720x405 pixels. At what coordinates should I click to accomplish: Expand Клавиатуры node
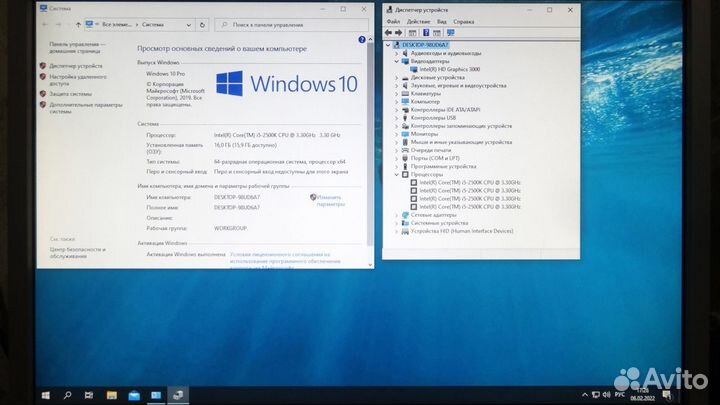397,94
